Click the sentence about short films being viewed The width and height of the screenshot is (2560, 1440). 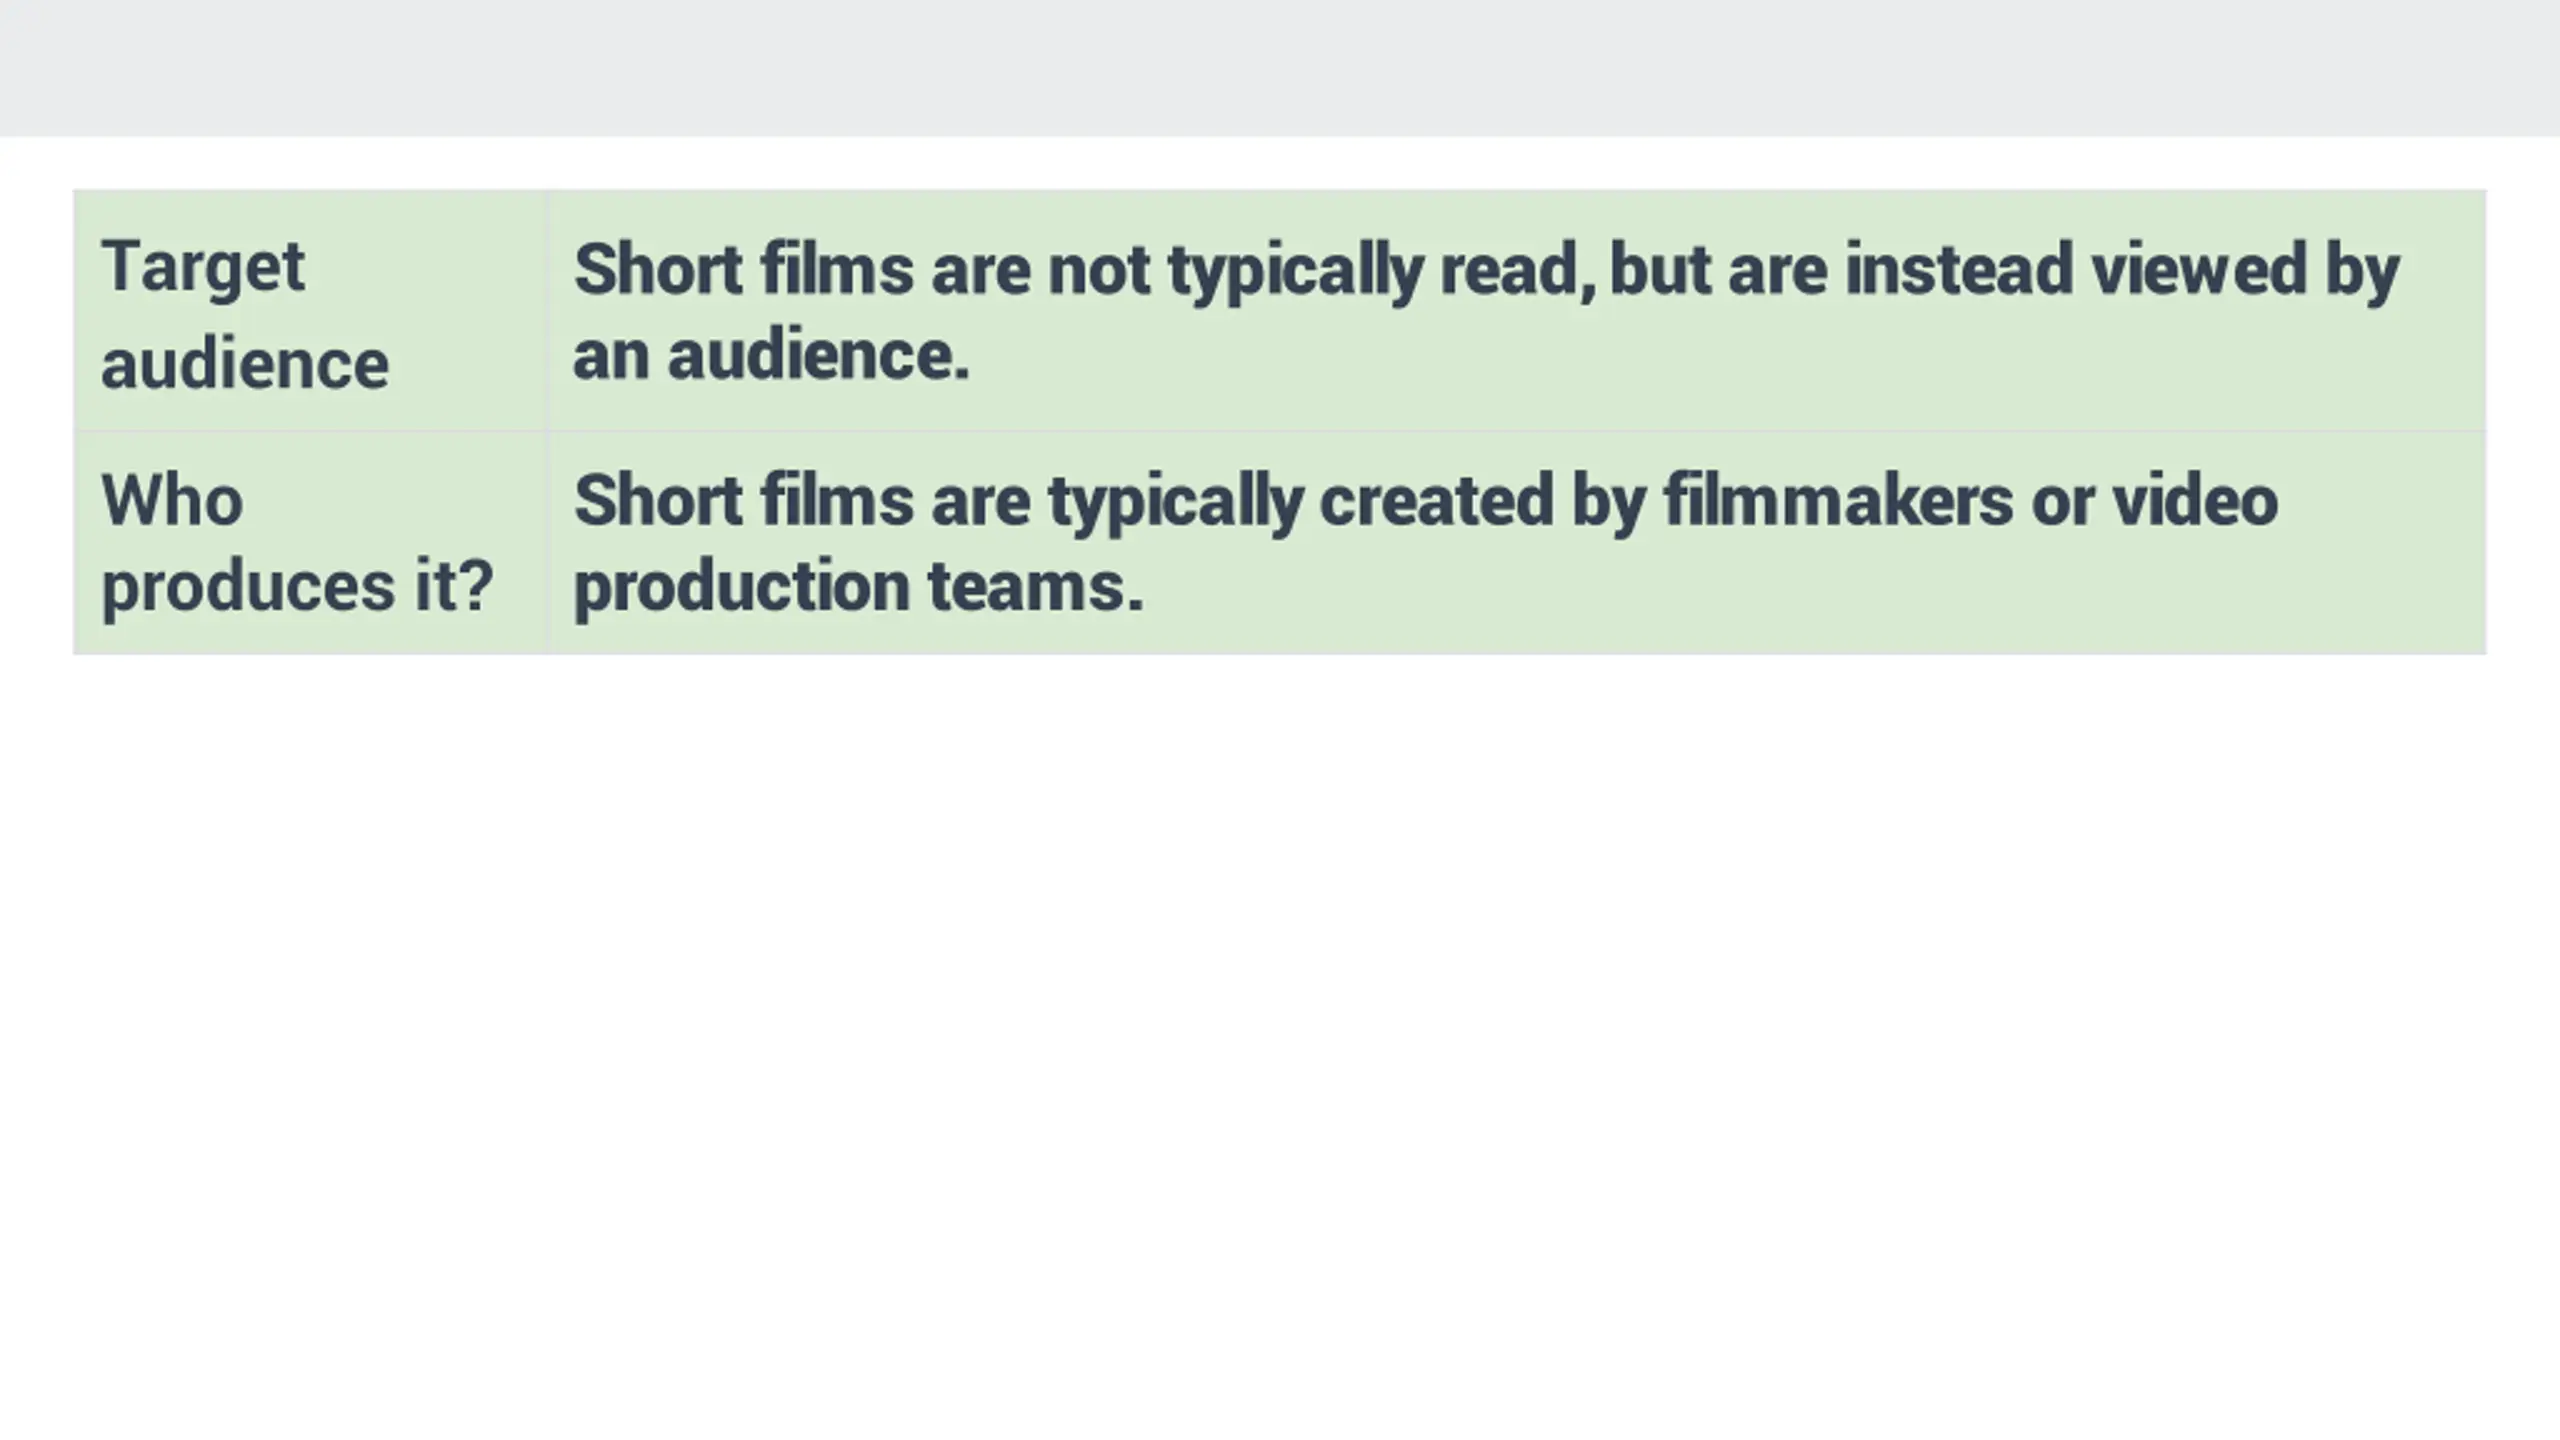click(x=1486, y=312)
